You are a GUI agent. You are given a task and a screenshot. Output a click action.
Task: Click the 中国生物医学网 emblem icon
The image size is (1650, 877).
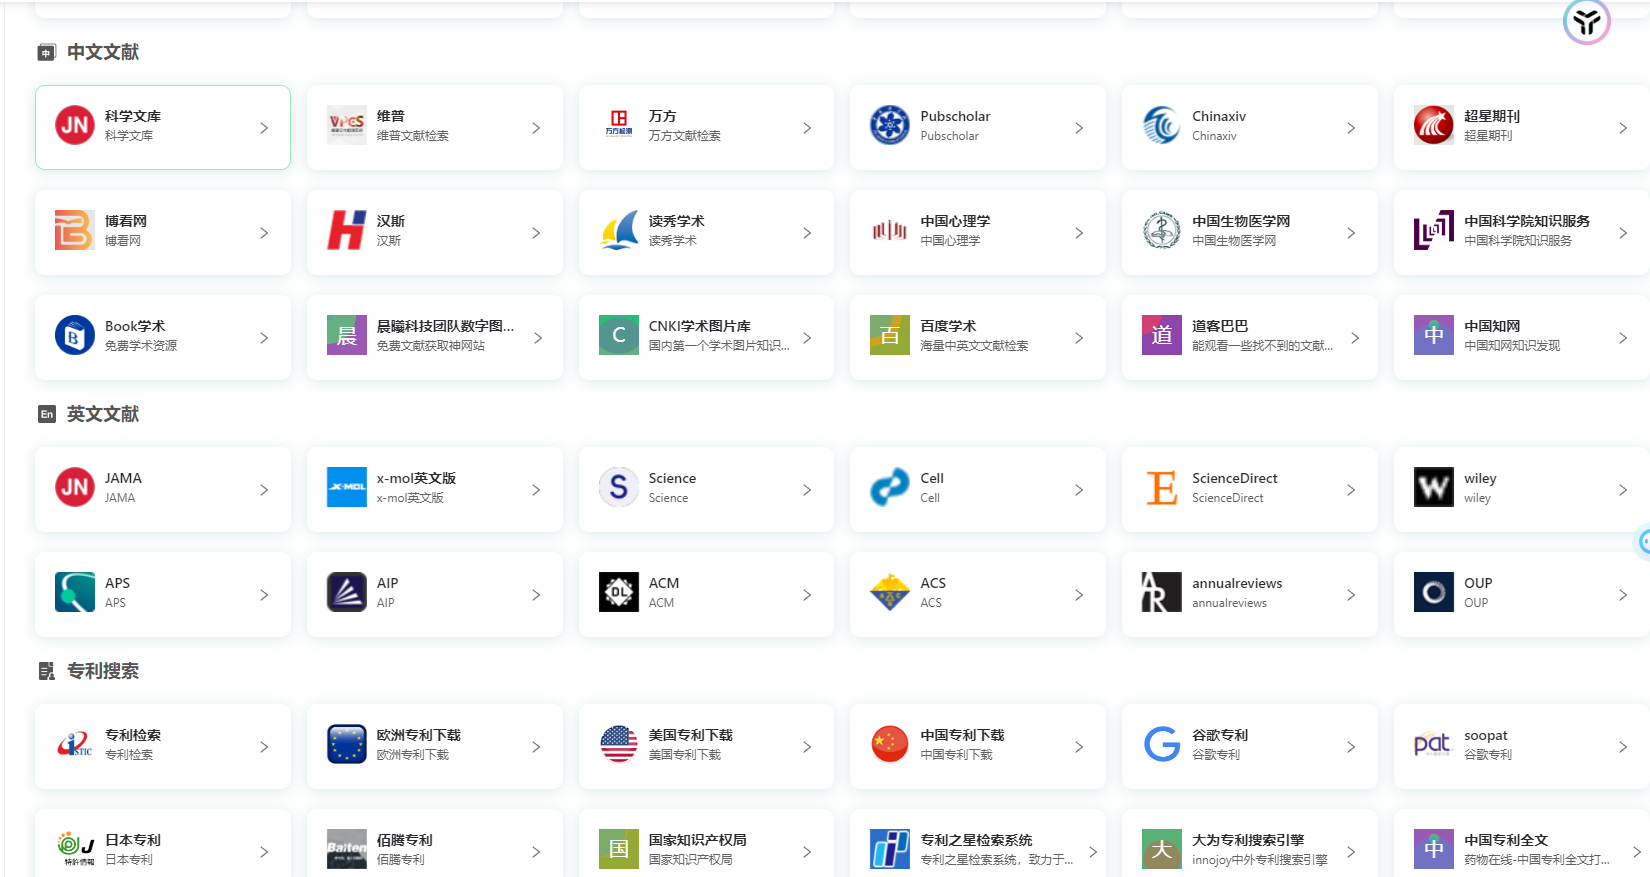[x=1162, y=231]
